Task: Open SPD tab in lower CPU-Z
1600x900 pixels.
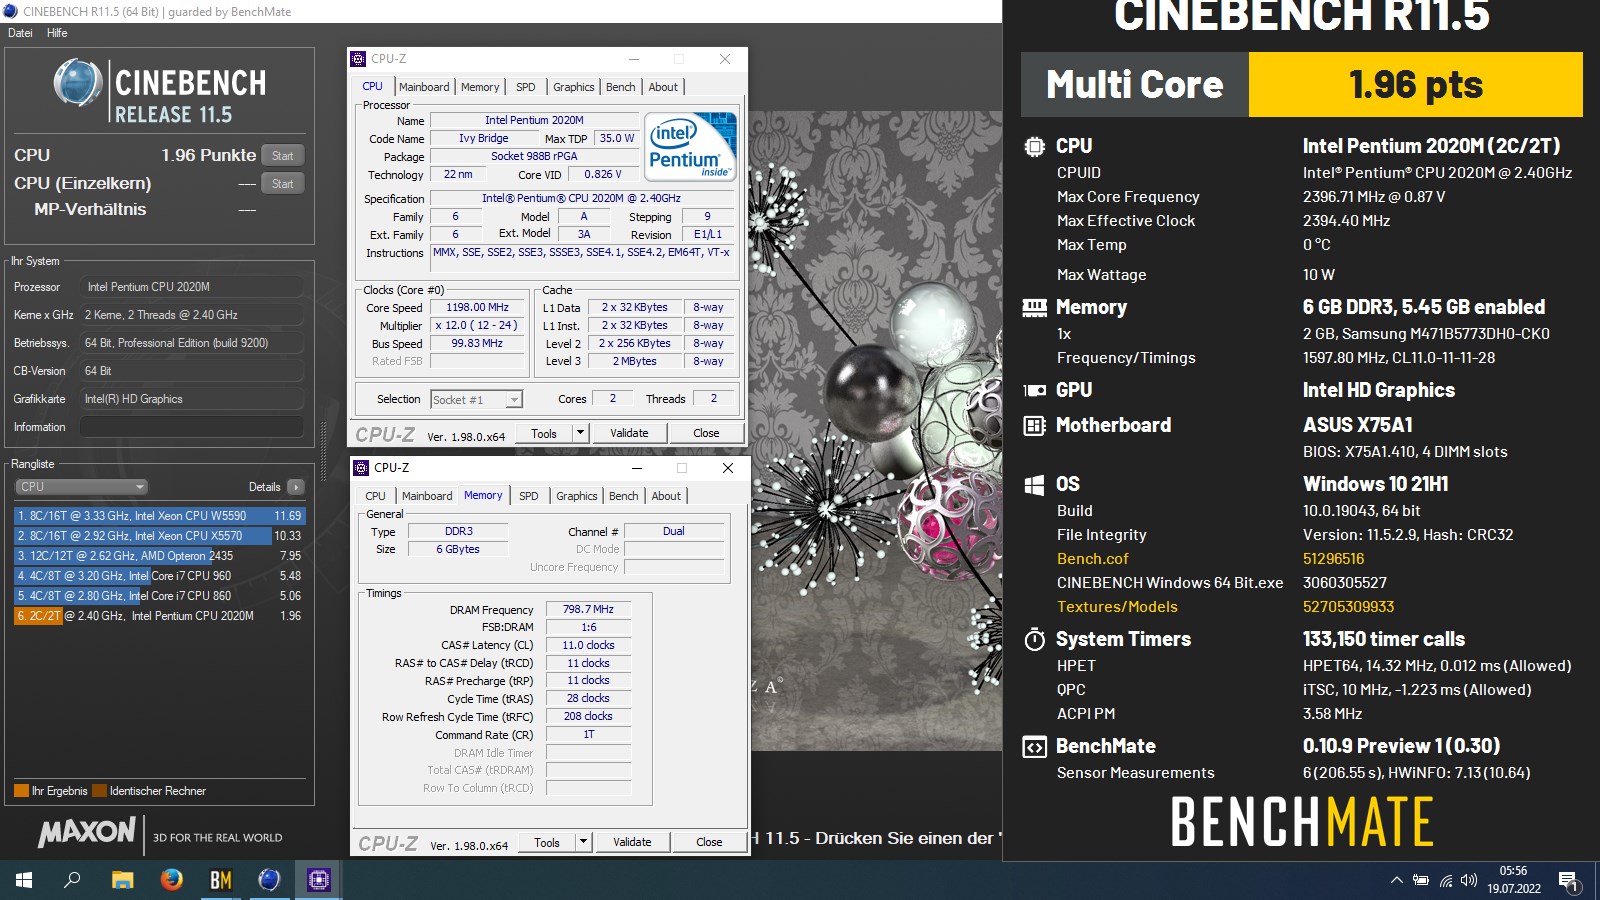Action: coord(529,496)
